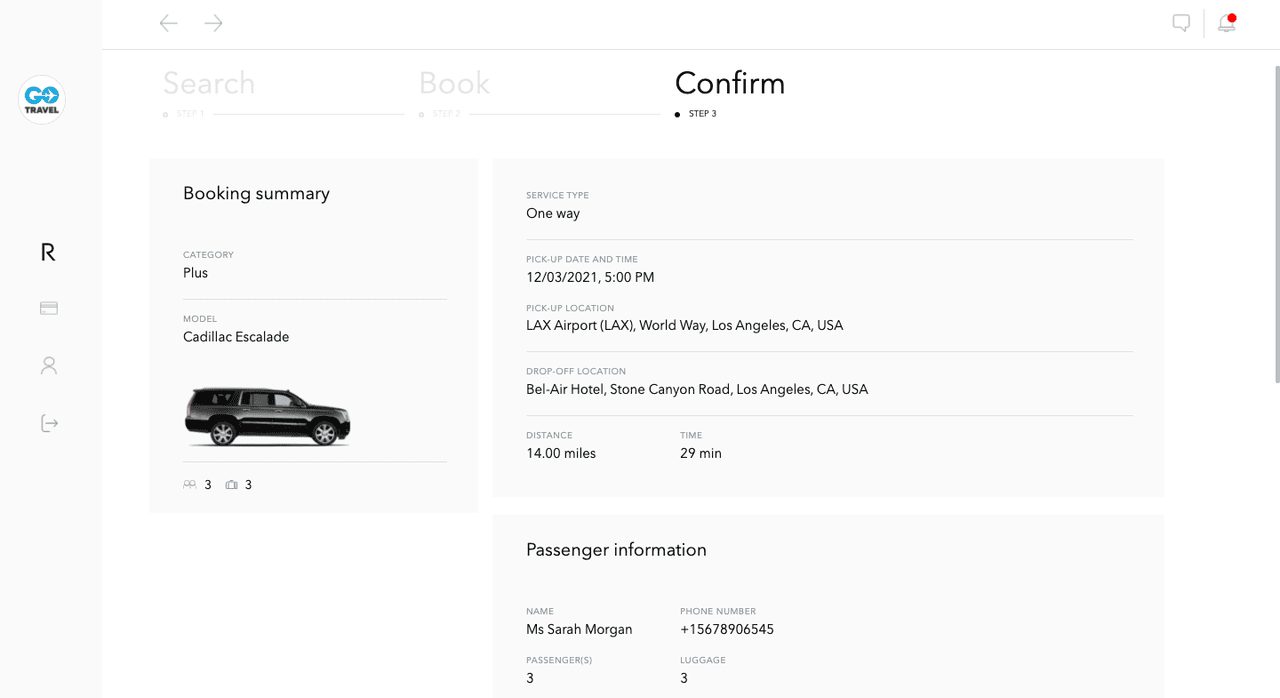Open the chat messages icon
Screen dimensions: 1280x698
(1181, 23)
